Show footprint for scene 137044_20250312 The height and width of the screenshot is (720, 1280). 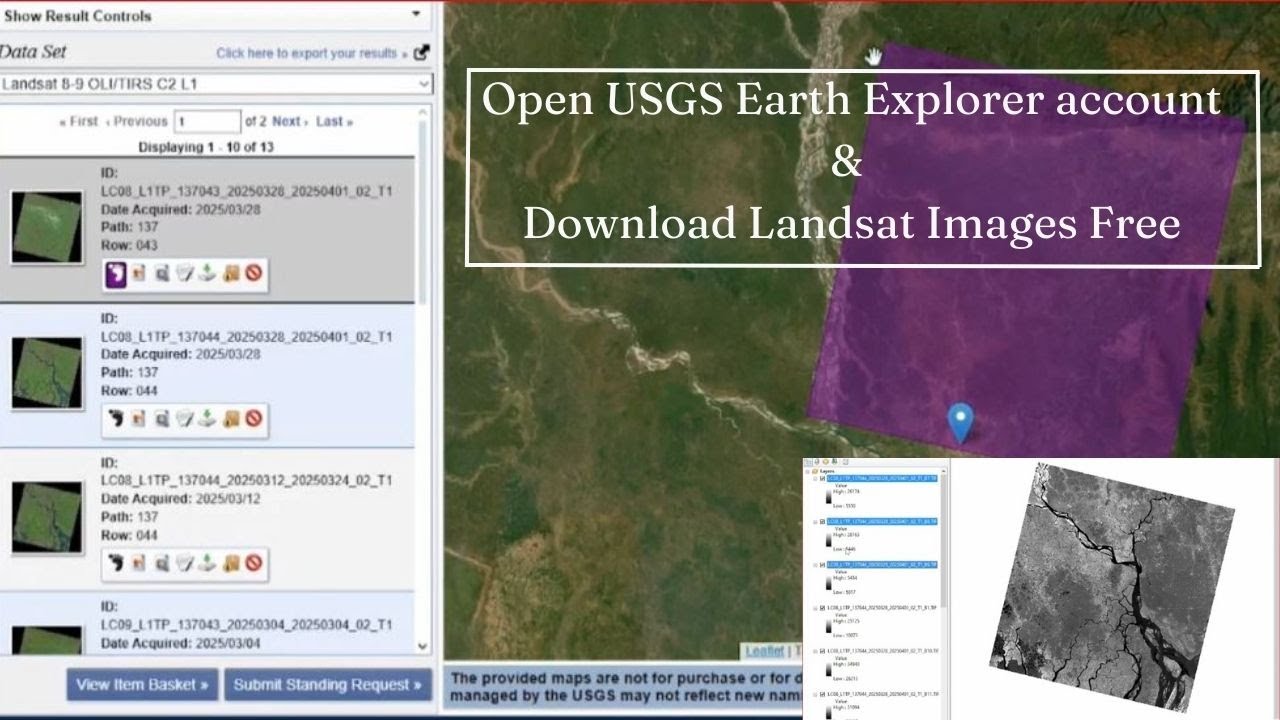tap(116, 563)
